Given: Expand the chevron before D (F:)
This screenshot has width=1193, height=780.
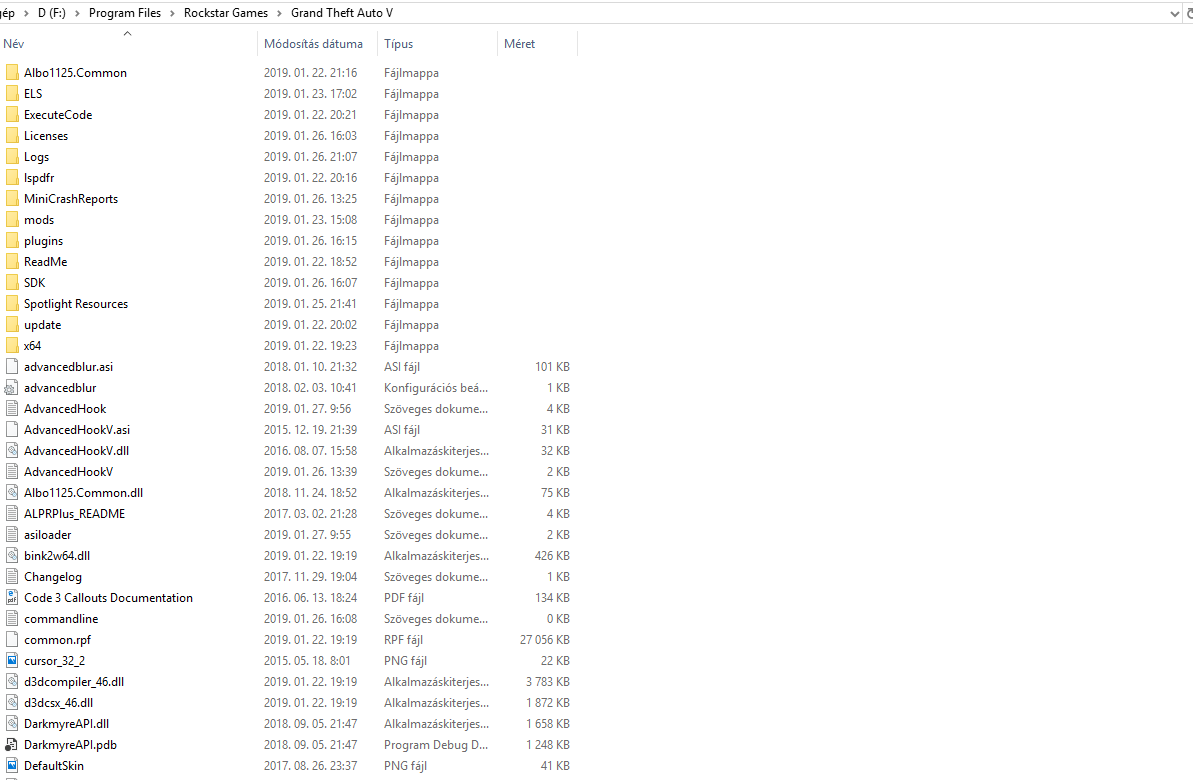Looking at the screenshot, I should click(x=26, y=13).
